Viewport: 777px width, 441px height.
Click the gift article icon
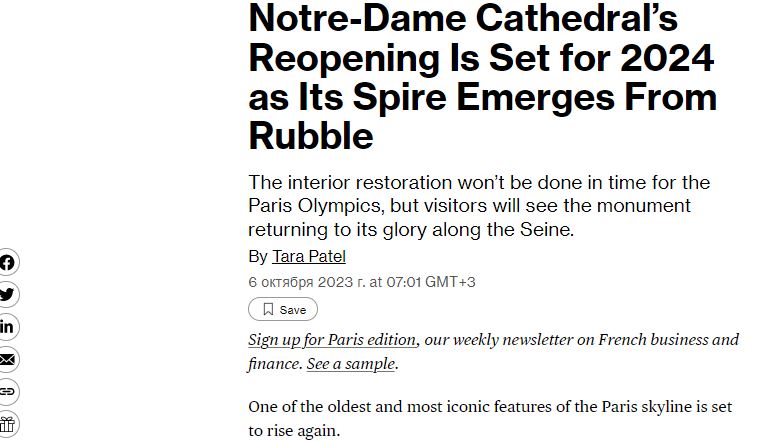coord(8,423)
